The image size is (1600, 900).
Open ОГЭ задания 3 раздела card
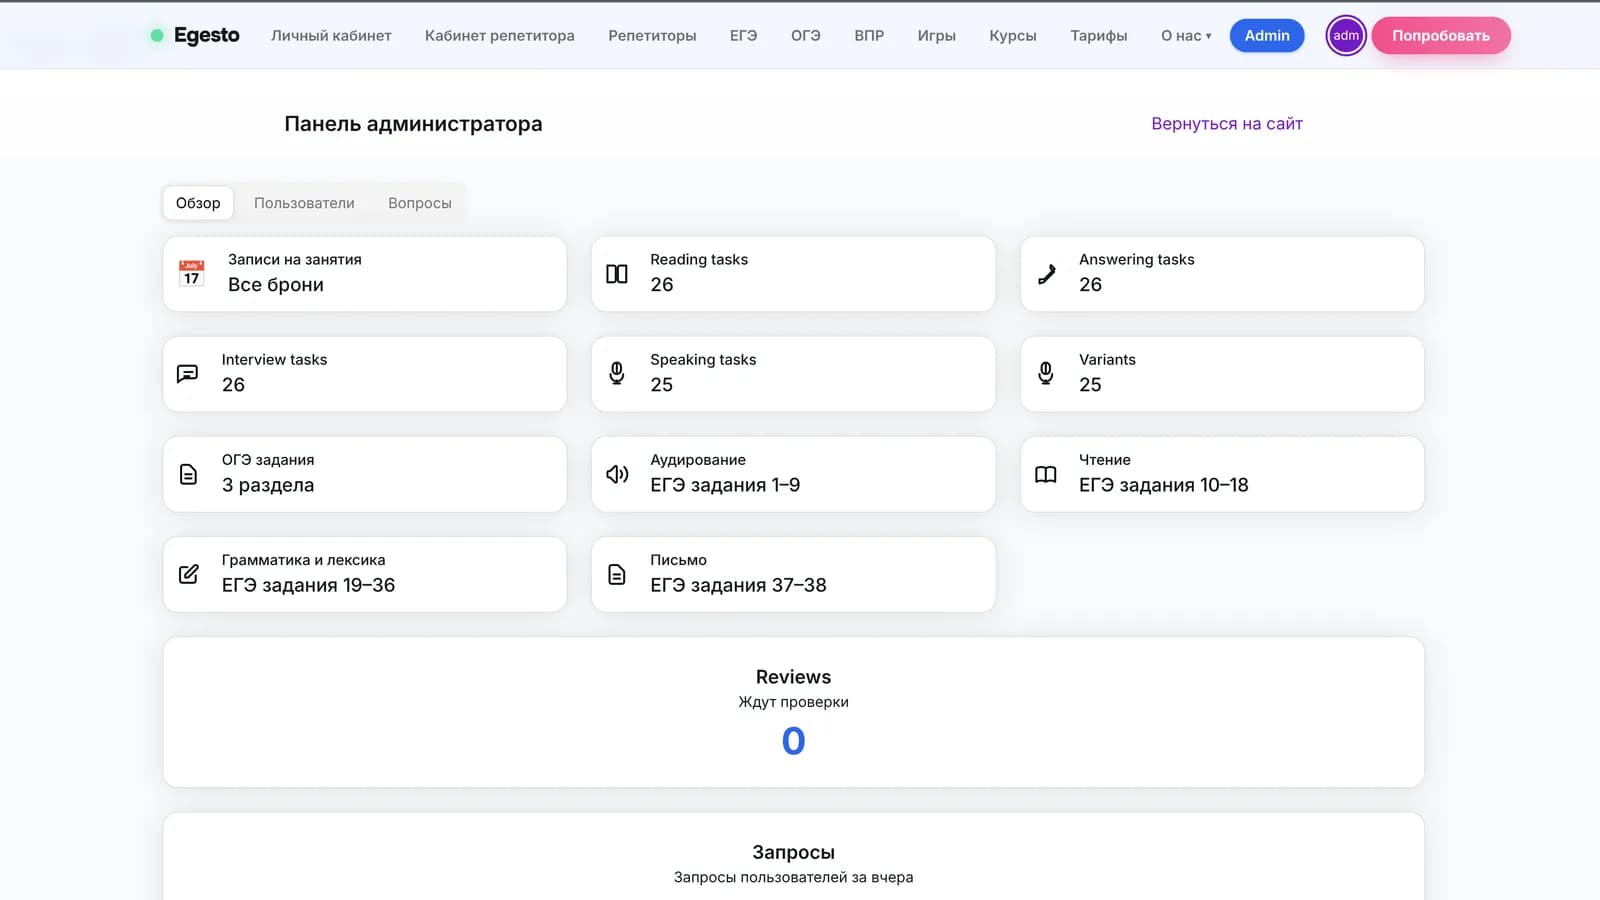365,474
